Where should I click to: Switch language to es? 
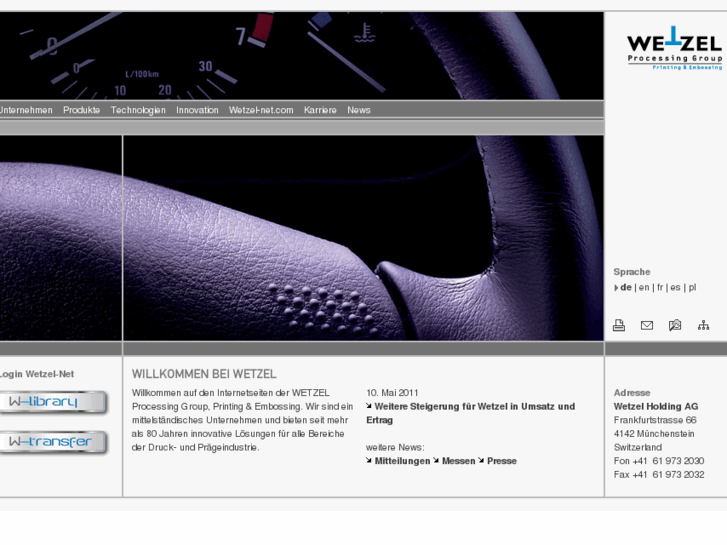pyautogui.click(x=676, y=288)
